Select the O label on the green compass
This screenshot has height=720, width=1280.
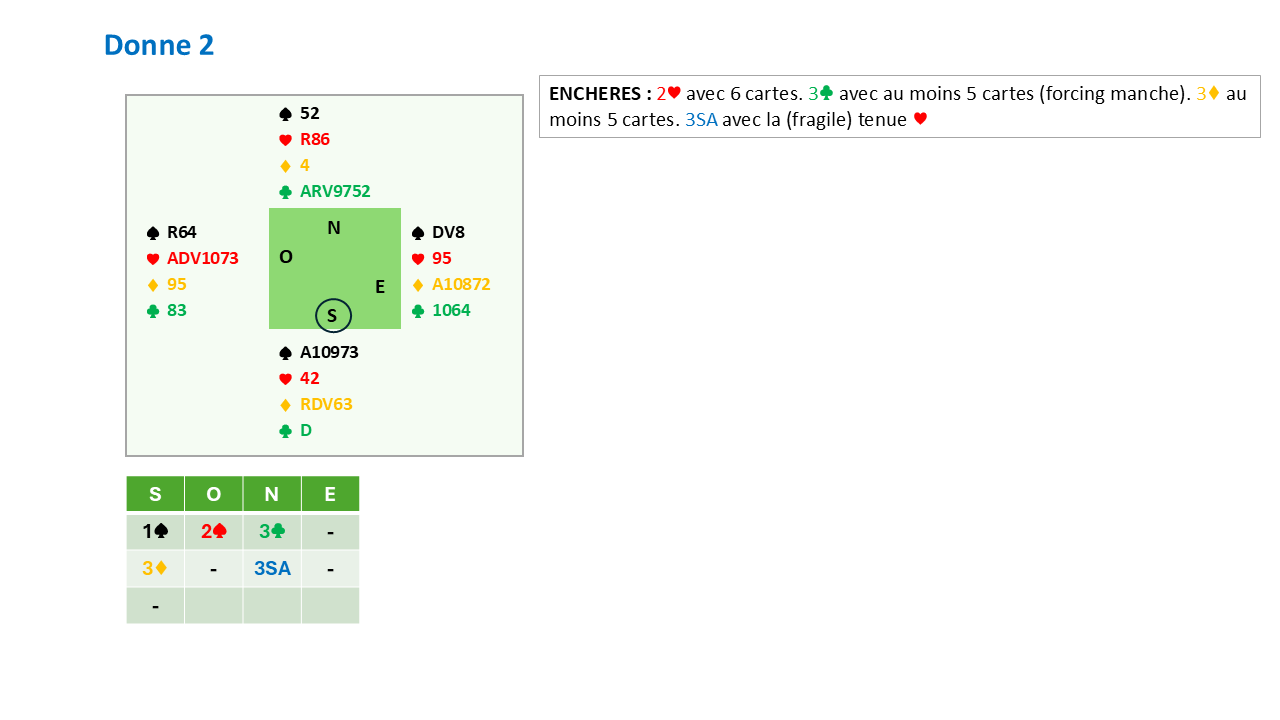(286, 257)
